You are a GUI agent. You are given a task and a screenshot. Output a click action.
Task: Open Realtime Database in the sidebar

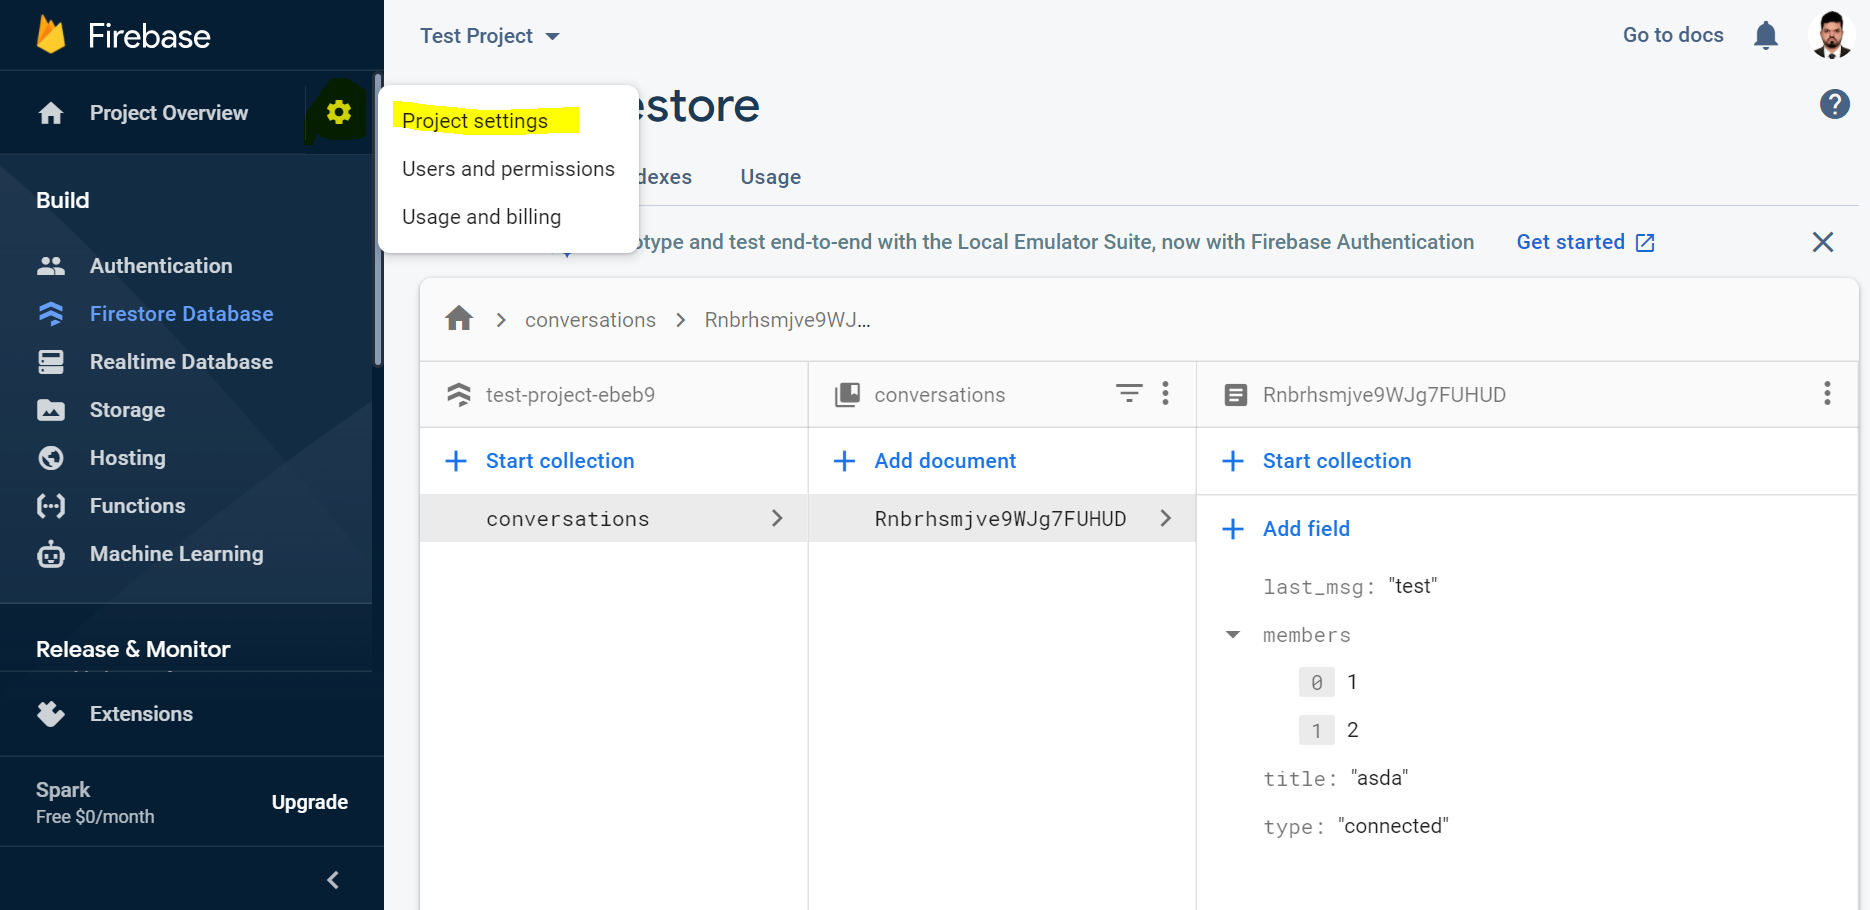[x=181, y=362]
